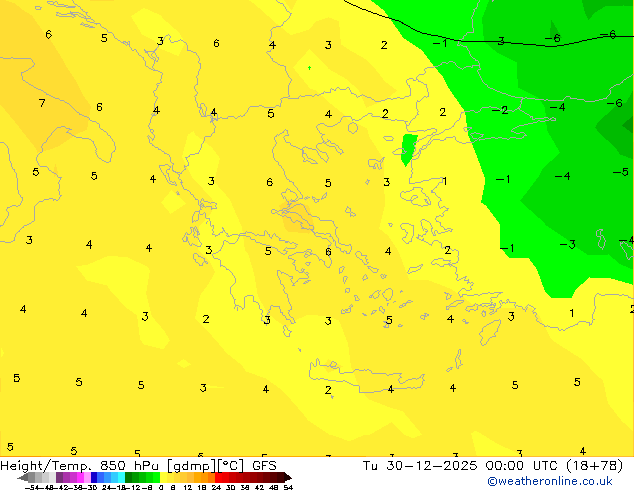Click the Tu 30-12-2025 00:00 UTC timestamp

(x=492, y=466)
